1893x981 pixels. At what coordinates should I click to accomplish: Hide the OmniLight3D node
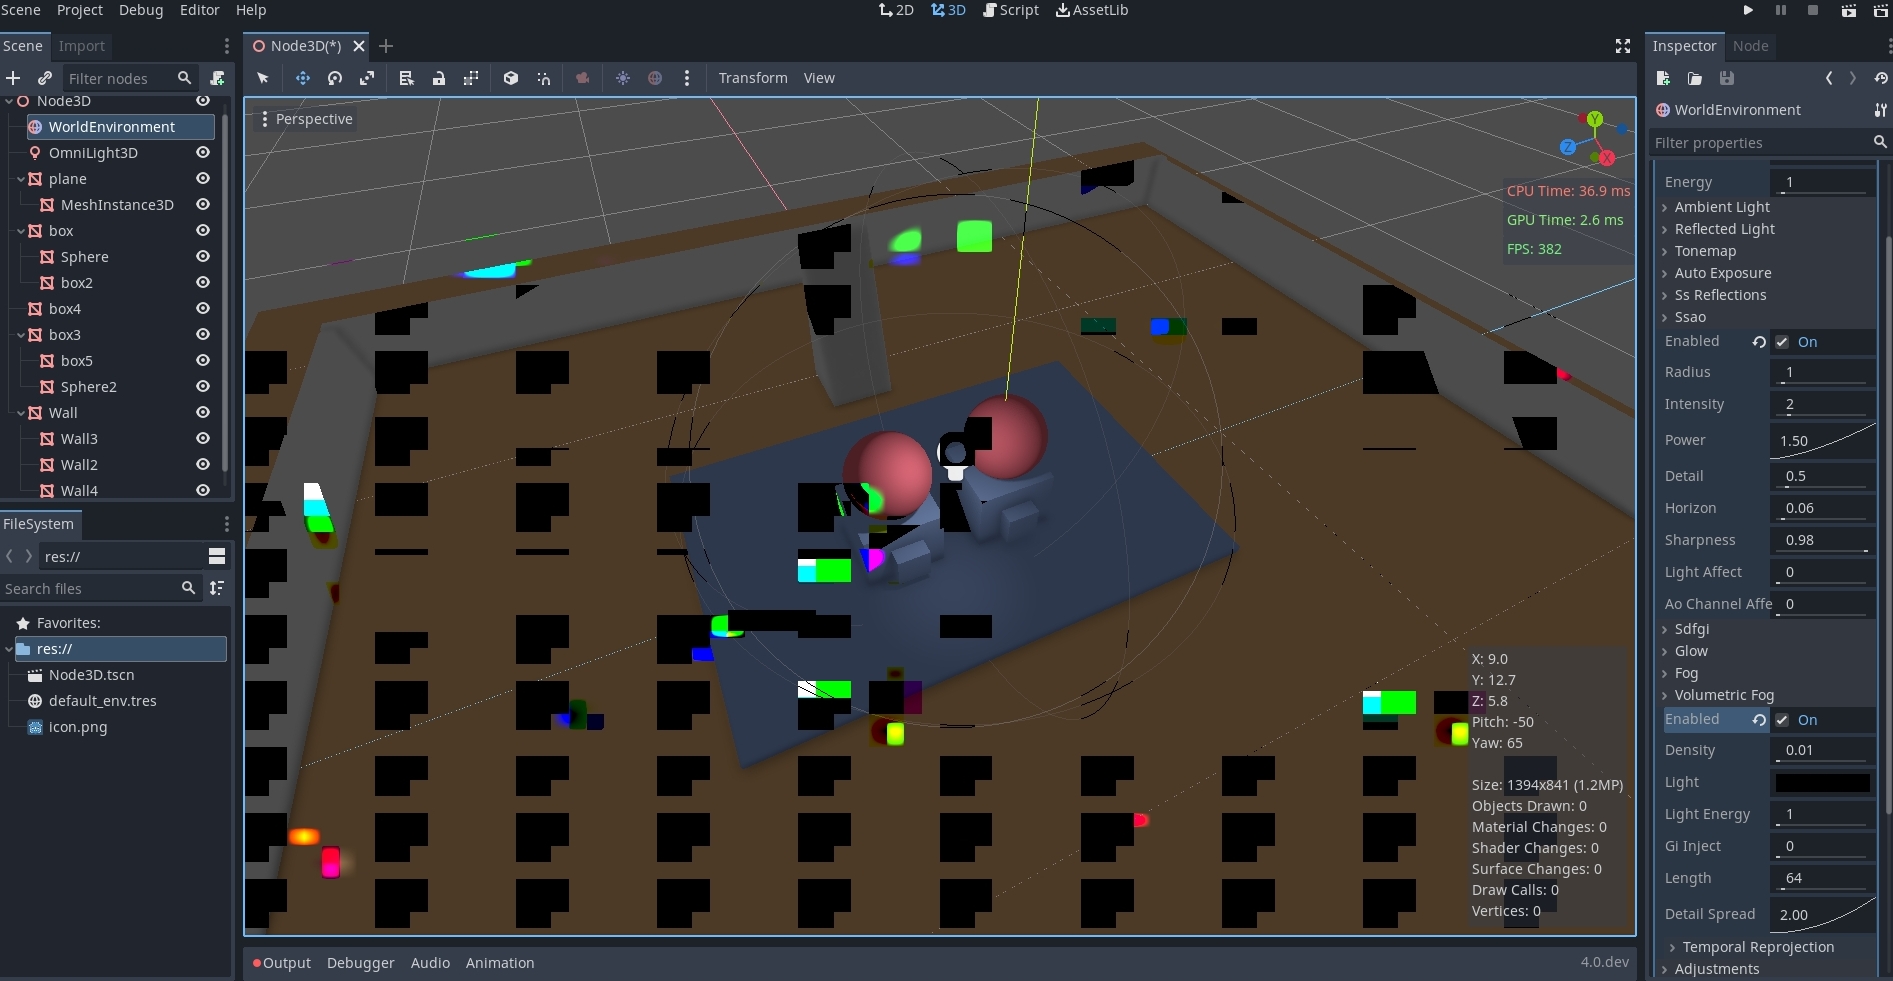point(203,152)
